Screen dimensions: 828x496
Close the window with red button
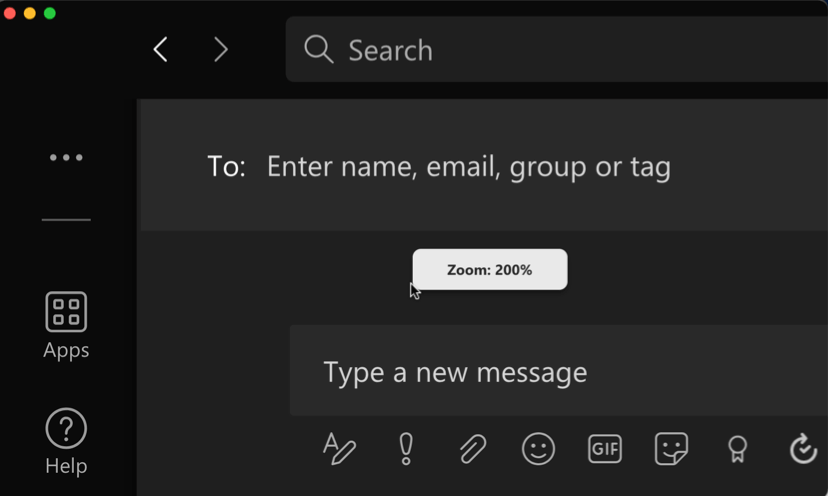coord(10,13)
